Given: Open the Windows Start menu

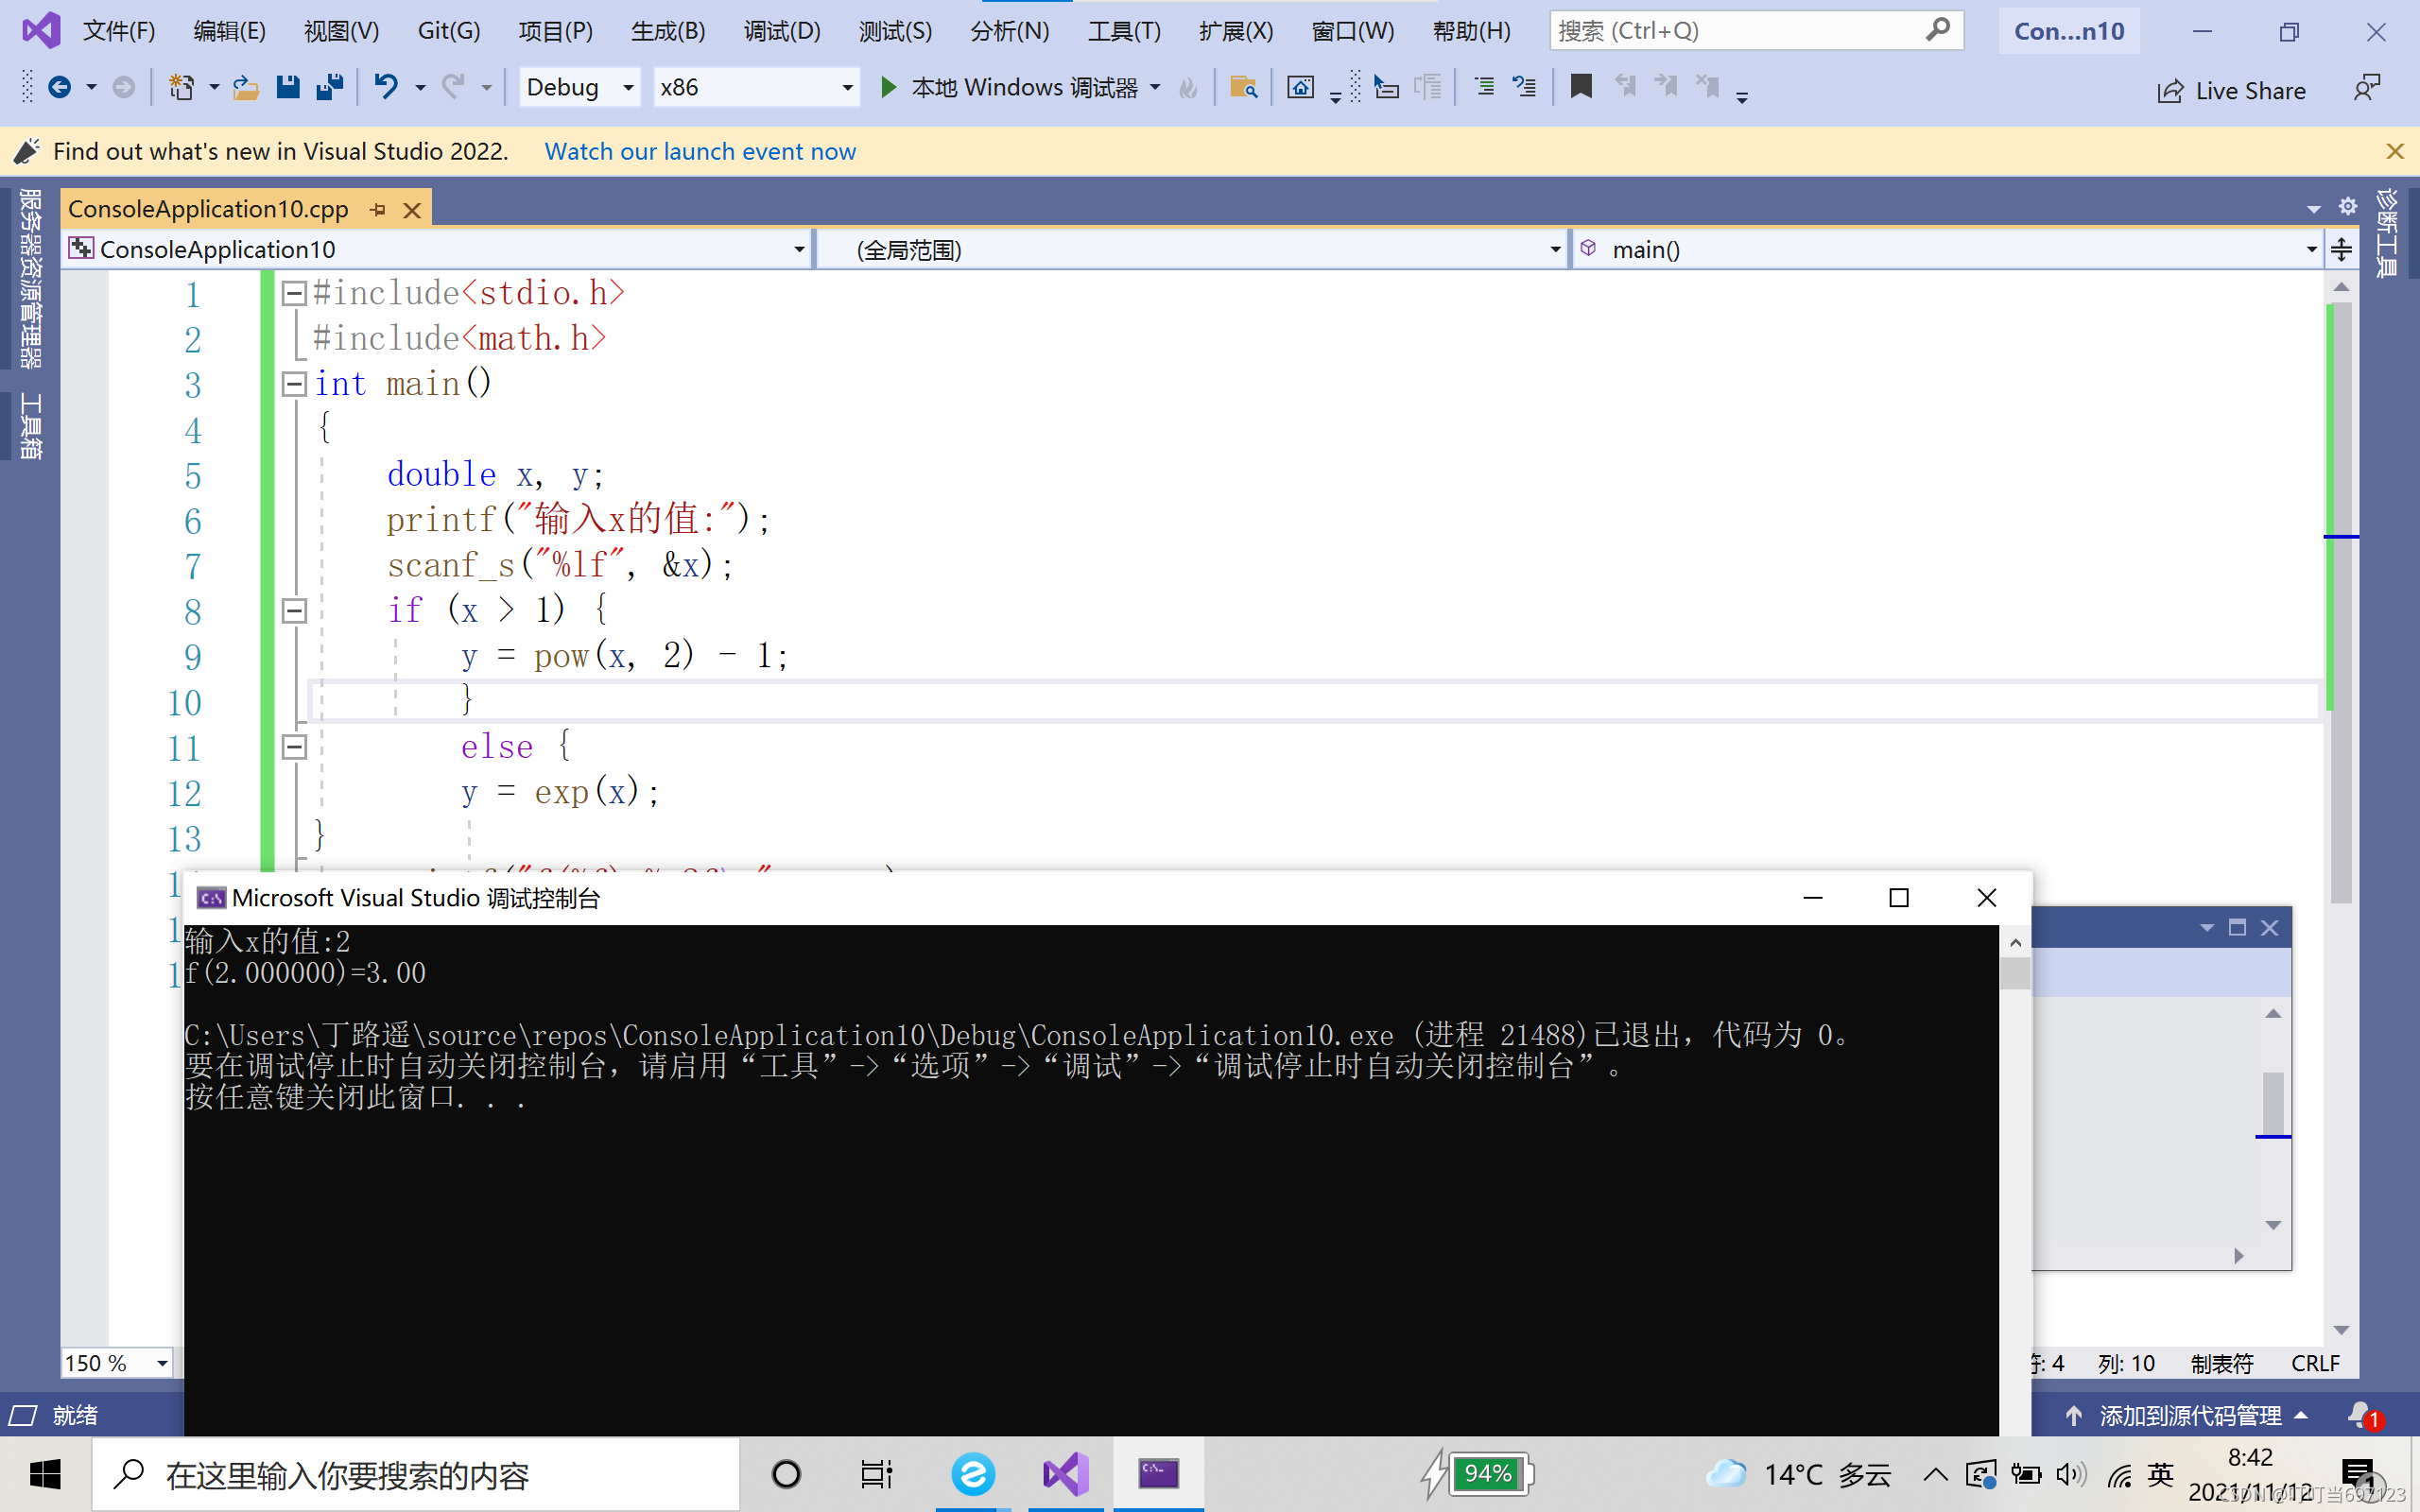Looking at the screenshot, I should pyautogui.click(x=45, y=1474).
